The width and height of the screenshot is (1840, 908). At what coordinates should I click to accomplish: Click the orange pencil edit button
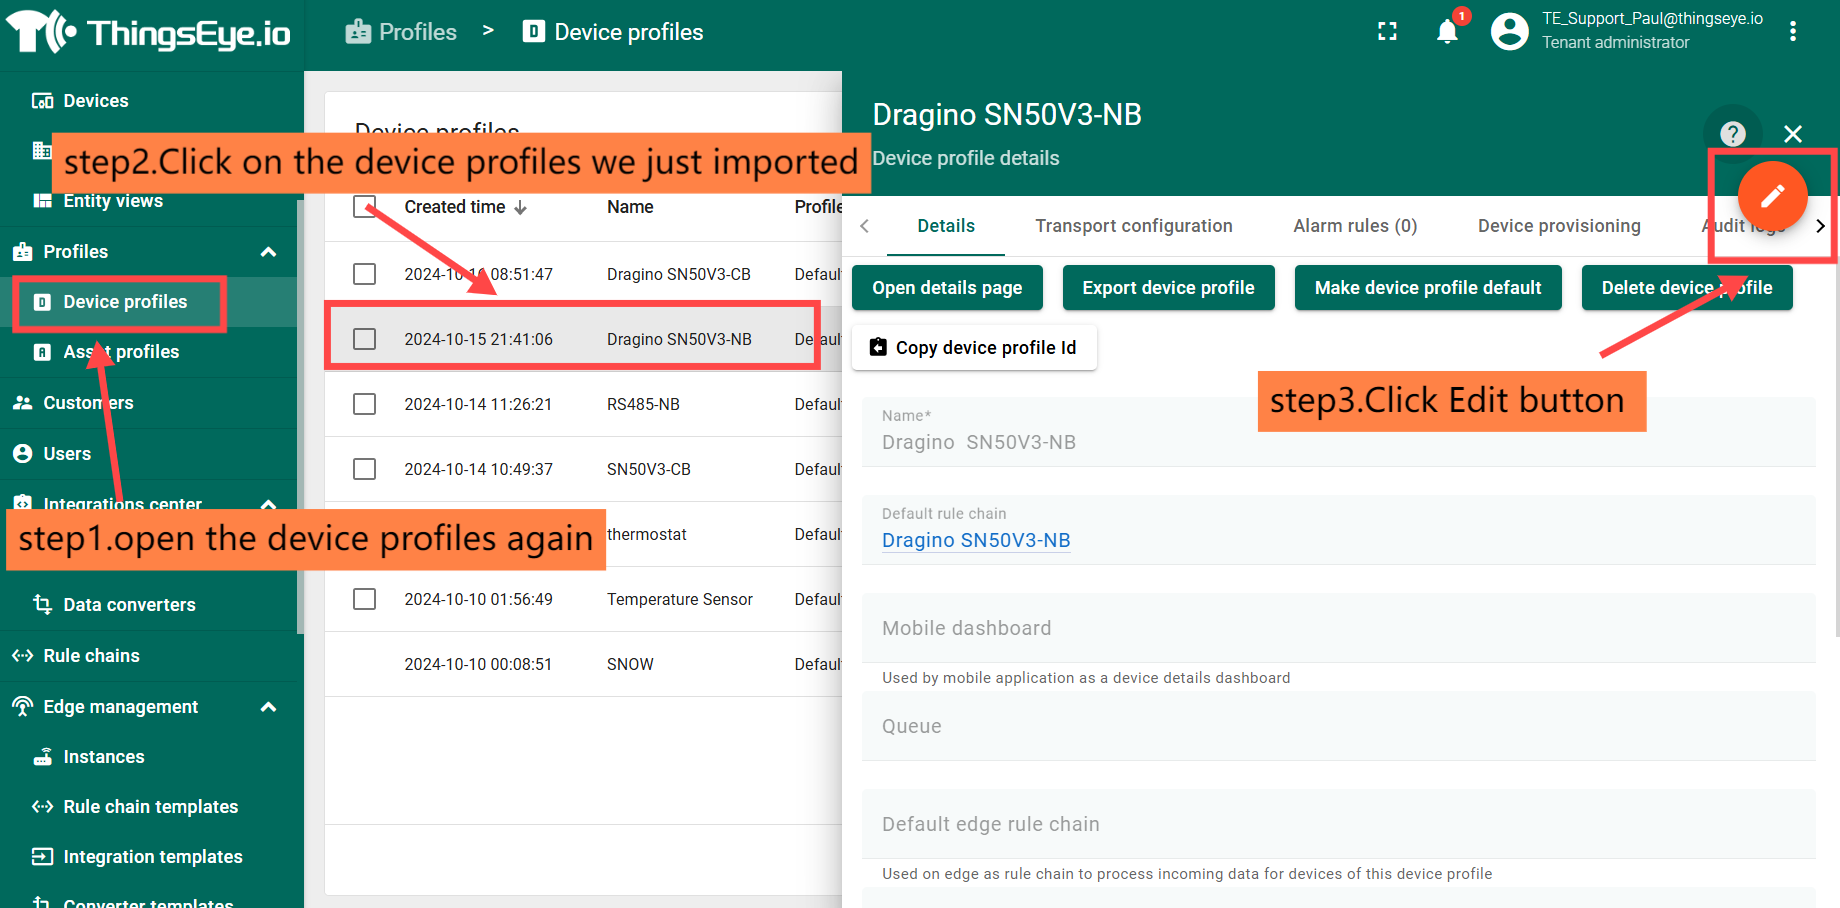1771,195
